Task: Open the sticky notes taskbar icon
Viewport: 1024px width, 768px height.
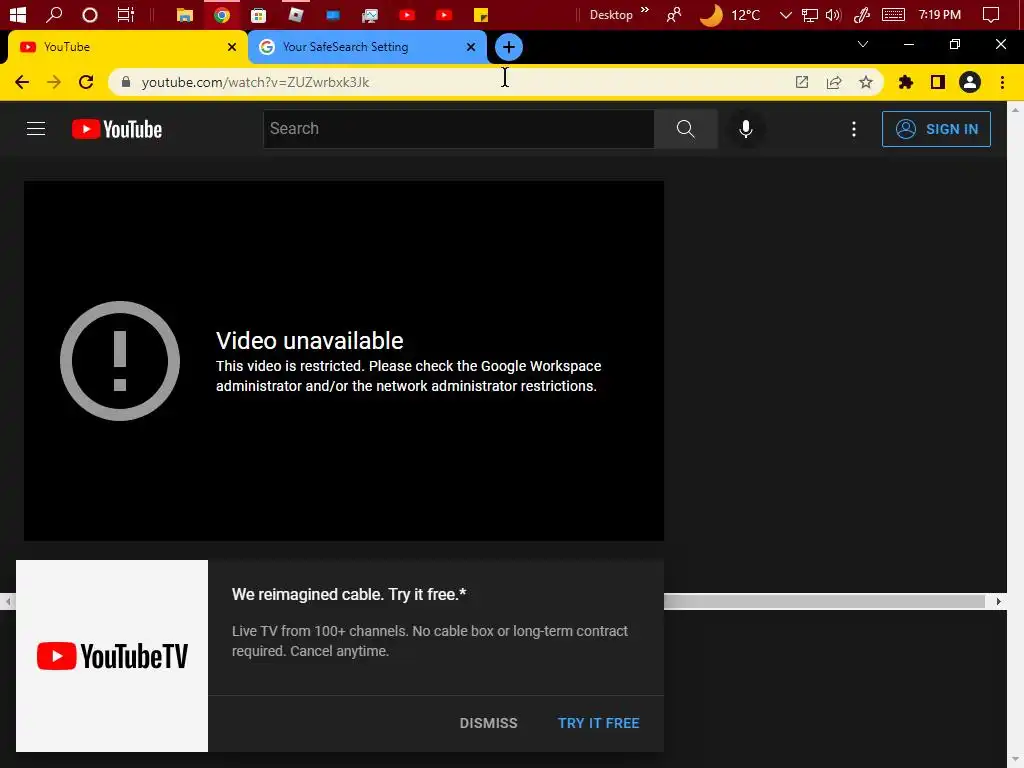Action: (481, 14)
